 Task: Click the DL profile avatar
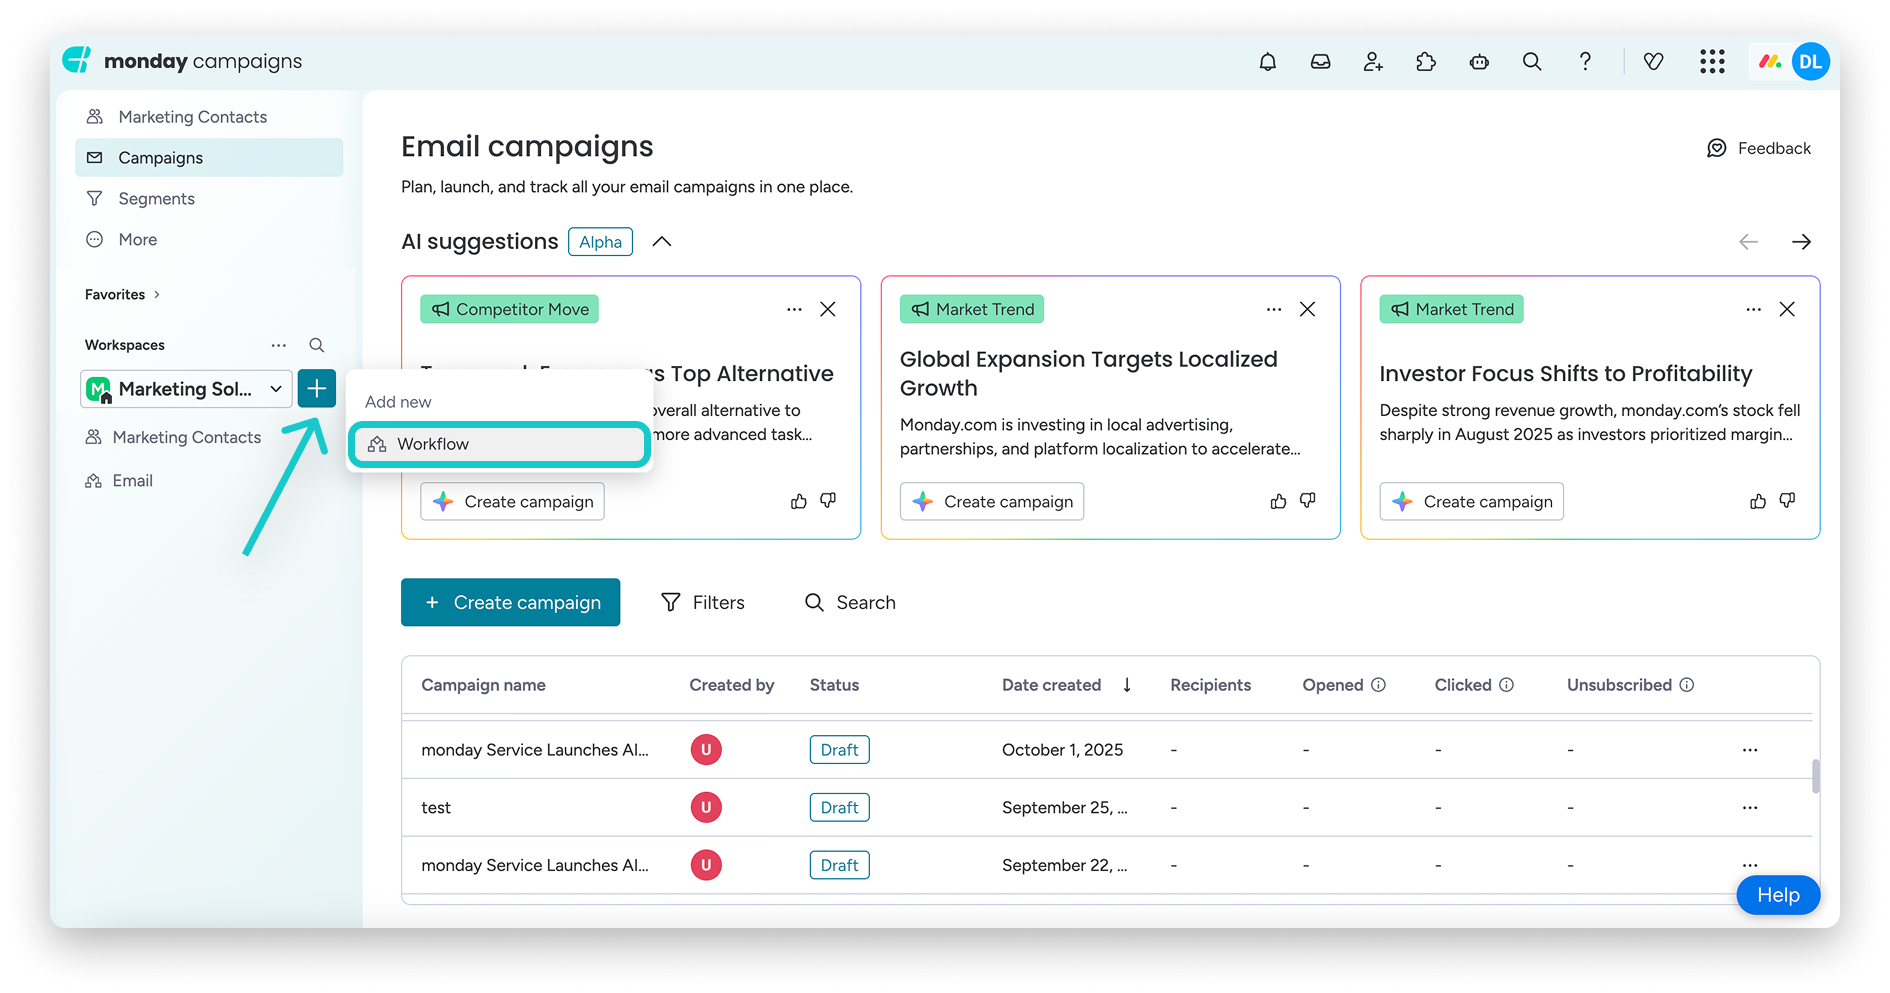click(1810, 62)
